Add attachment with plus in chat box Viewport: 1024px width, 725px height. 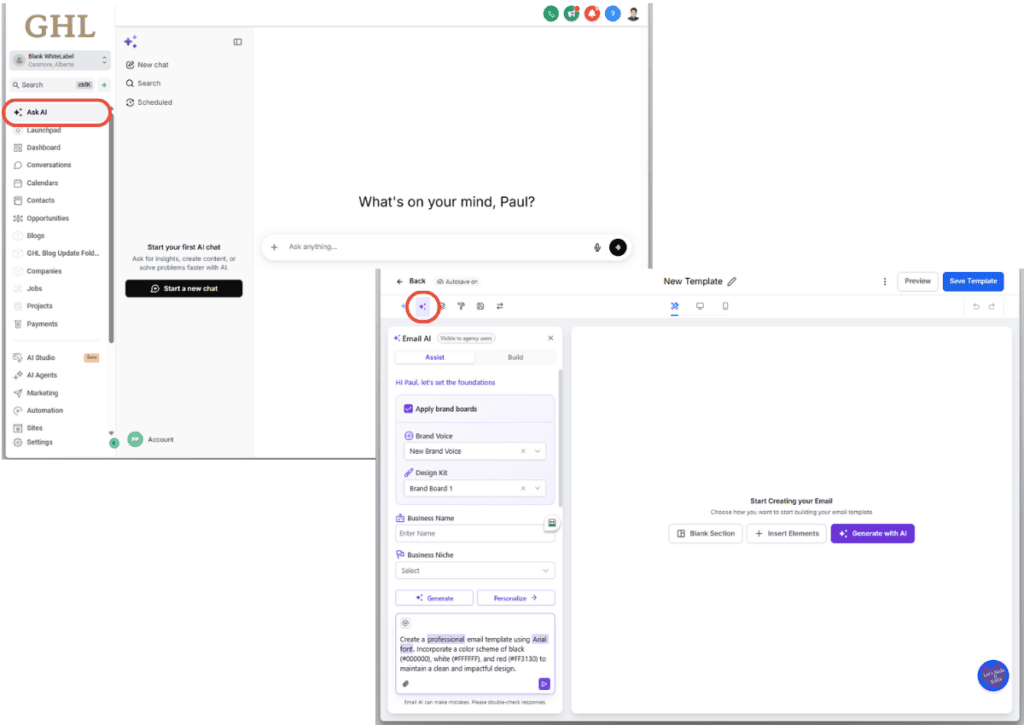[274, 247]
